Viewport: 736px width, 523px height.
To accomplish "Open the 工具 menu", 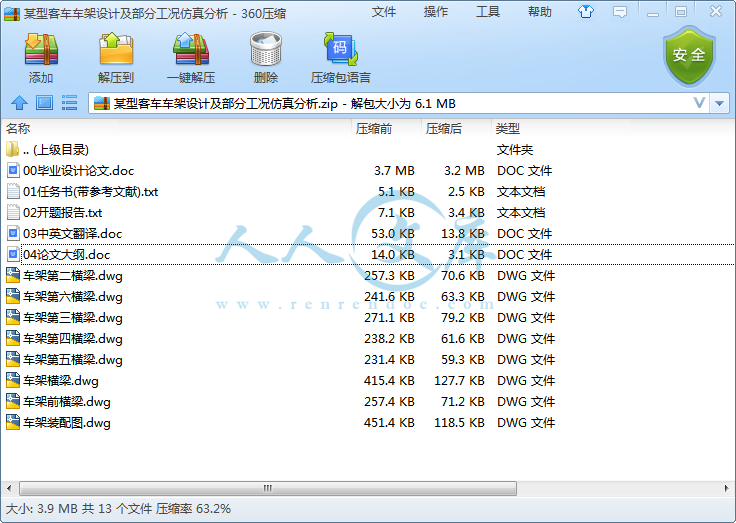I will (x=488, y=12).
